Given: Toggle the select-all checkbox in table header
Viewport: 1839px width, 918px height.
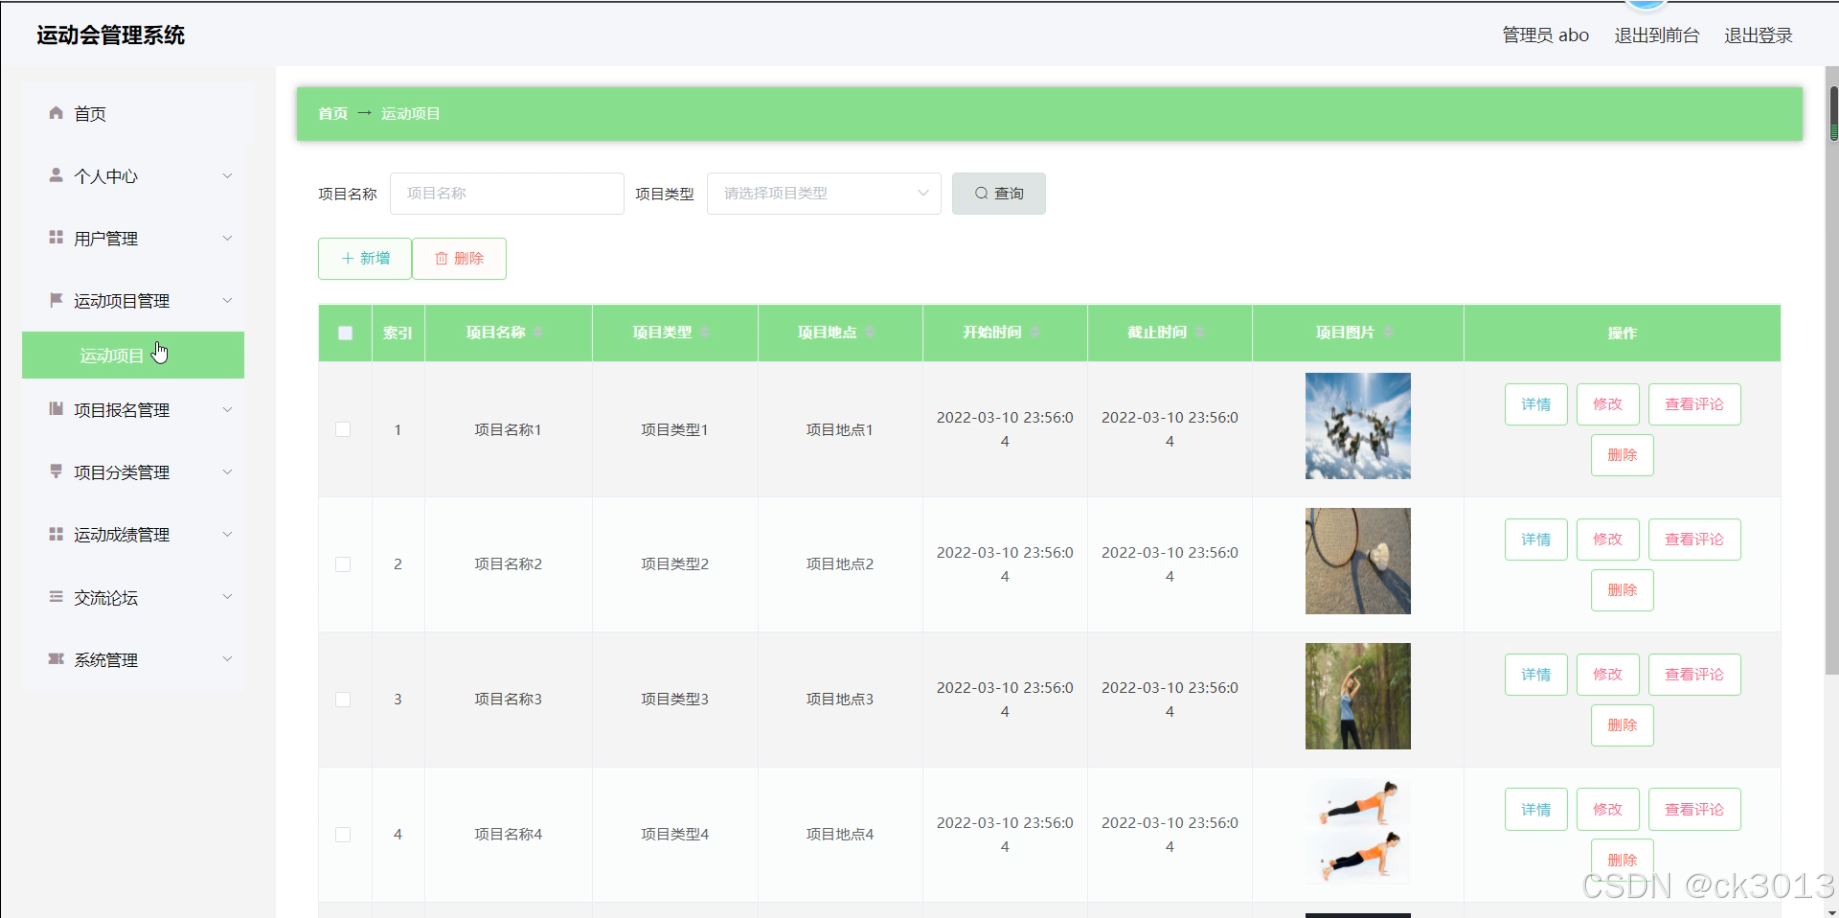Looking at the screenshot, I should 345,333.
